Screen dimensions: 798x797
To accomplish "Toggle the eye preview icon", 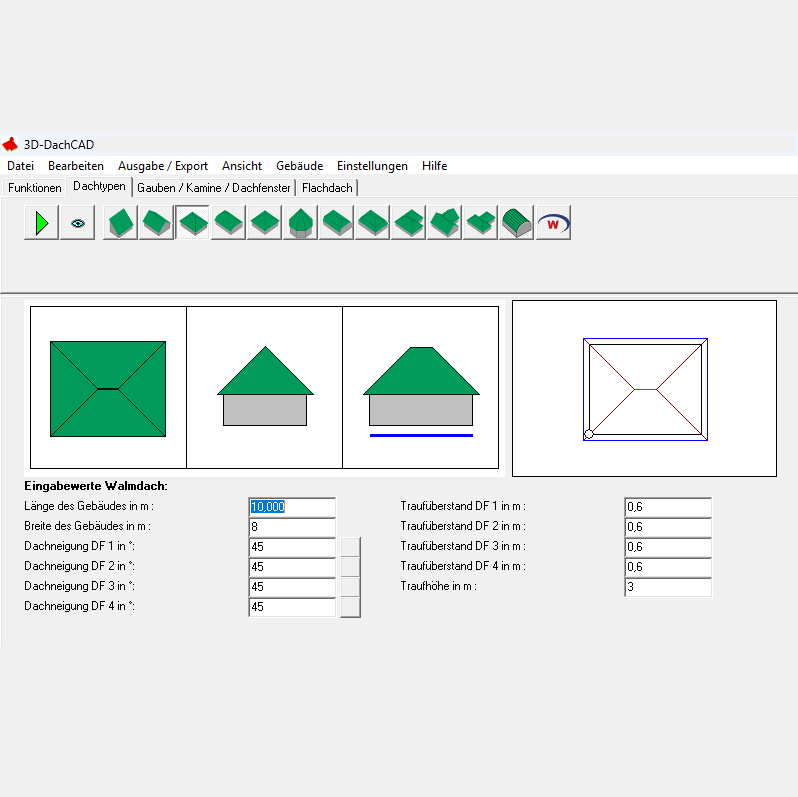I will (x=77, y=223).
